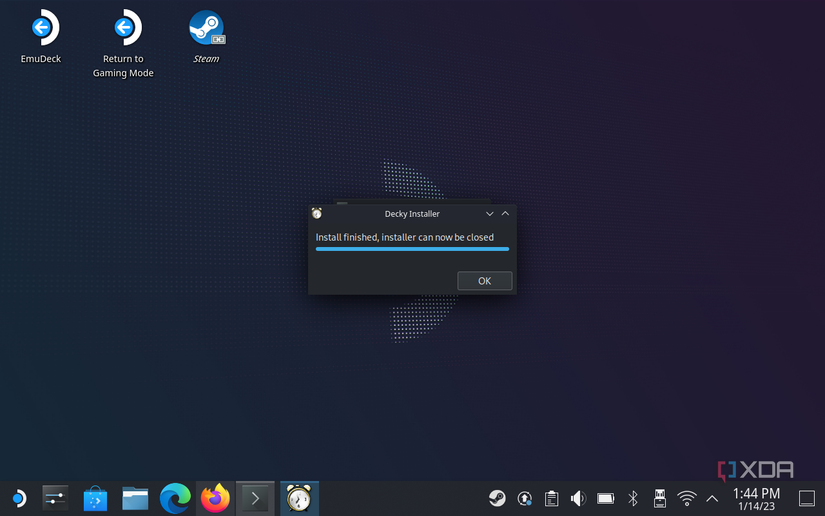Launch Discover software store from taskbar
The height and width of the screenshot is (516, 825).
[x=95, y=498]
